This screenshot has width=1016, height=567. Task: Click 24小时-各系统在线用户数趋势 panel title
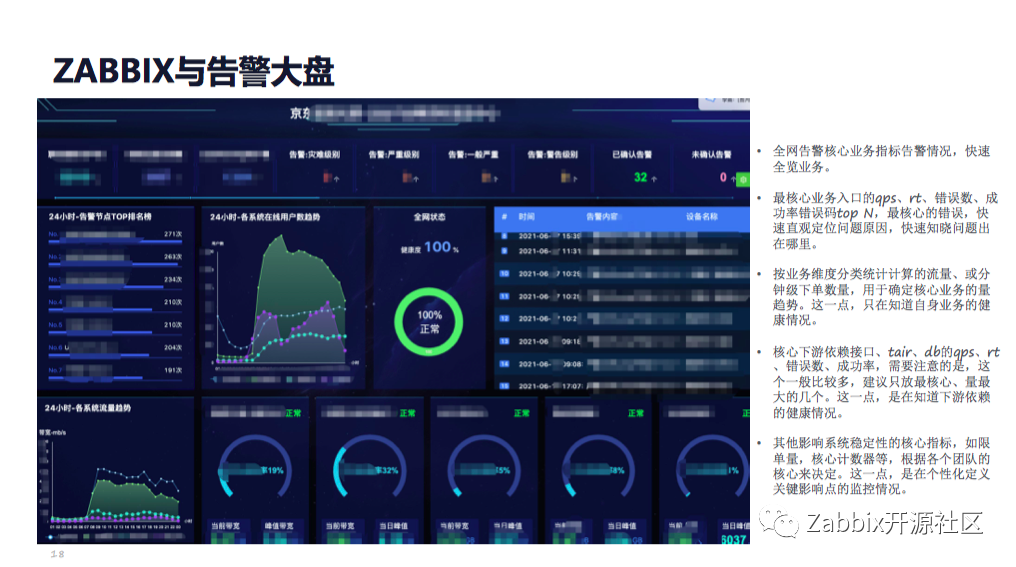click(265, 217)
